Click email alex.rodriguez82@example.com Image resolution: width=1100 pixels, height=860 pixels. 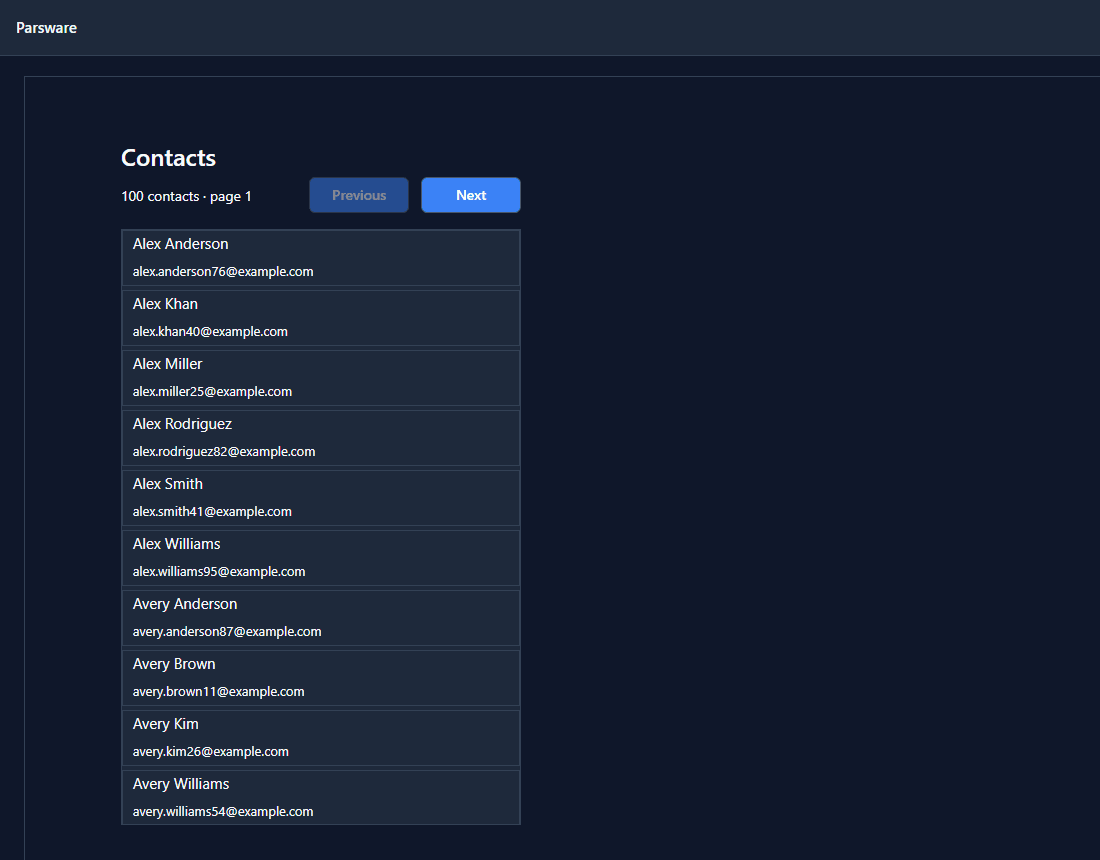[x=224, y=452]
